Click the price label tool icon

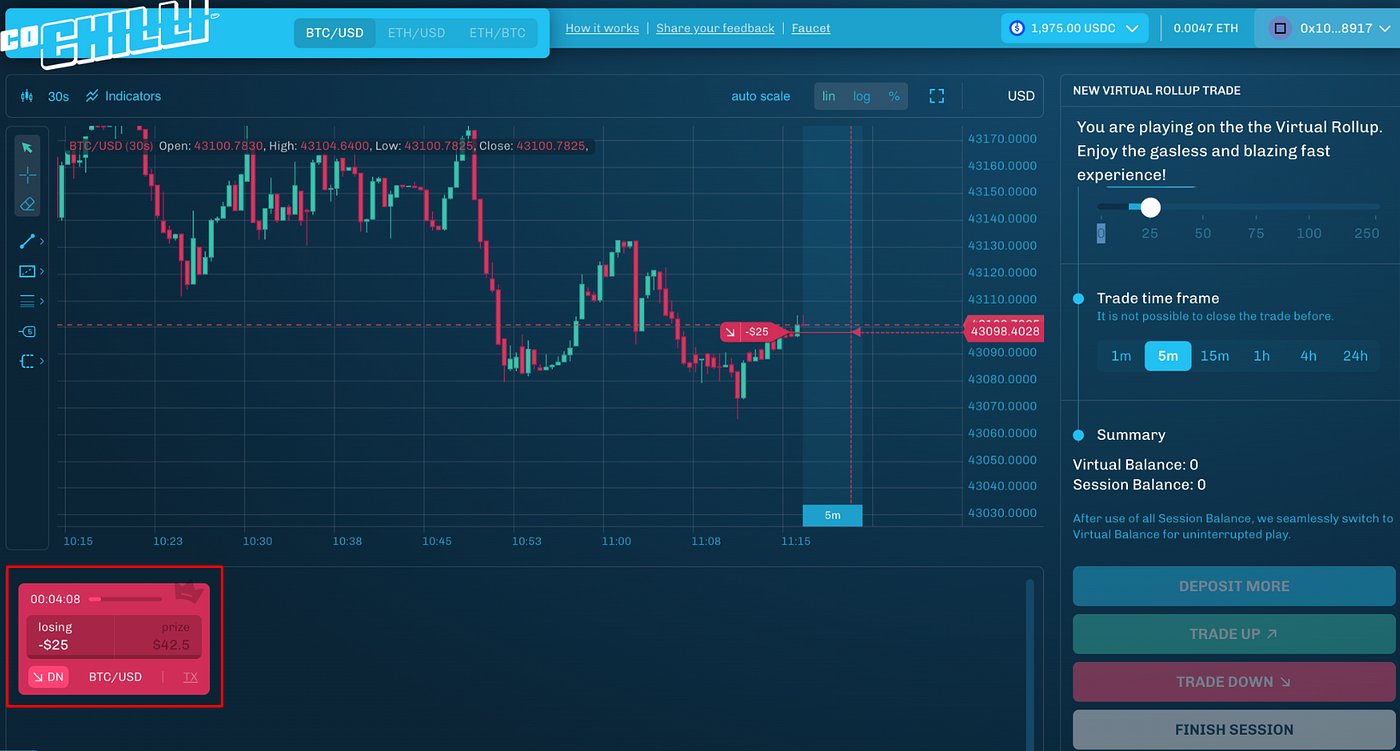tap(27, 331)
